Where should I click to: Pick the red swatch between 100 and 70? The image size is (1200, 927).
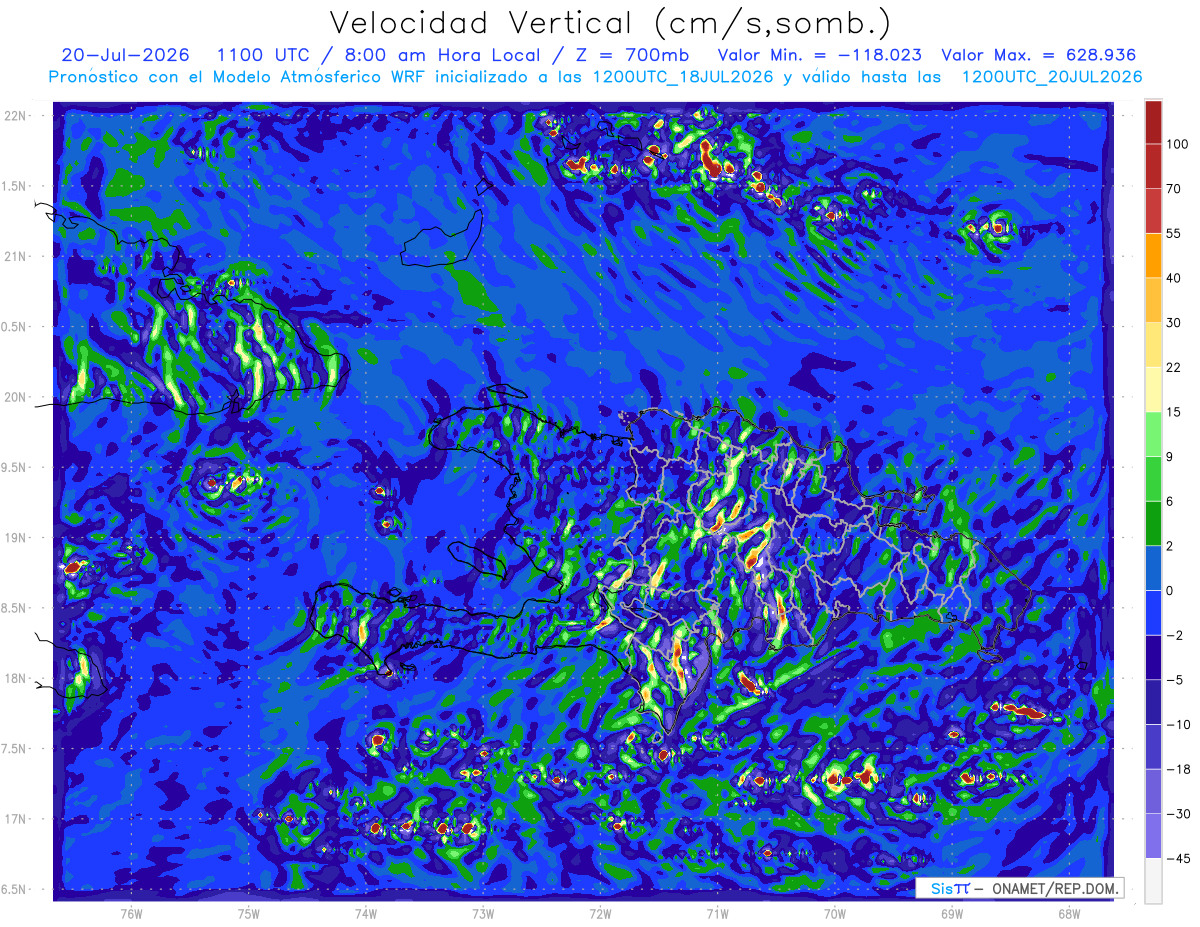1153,166
